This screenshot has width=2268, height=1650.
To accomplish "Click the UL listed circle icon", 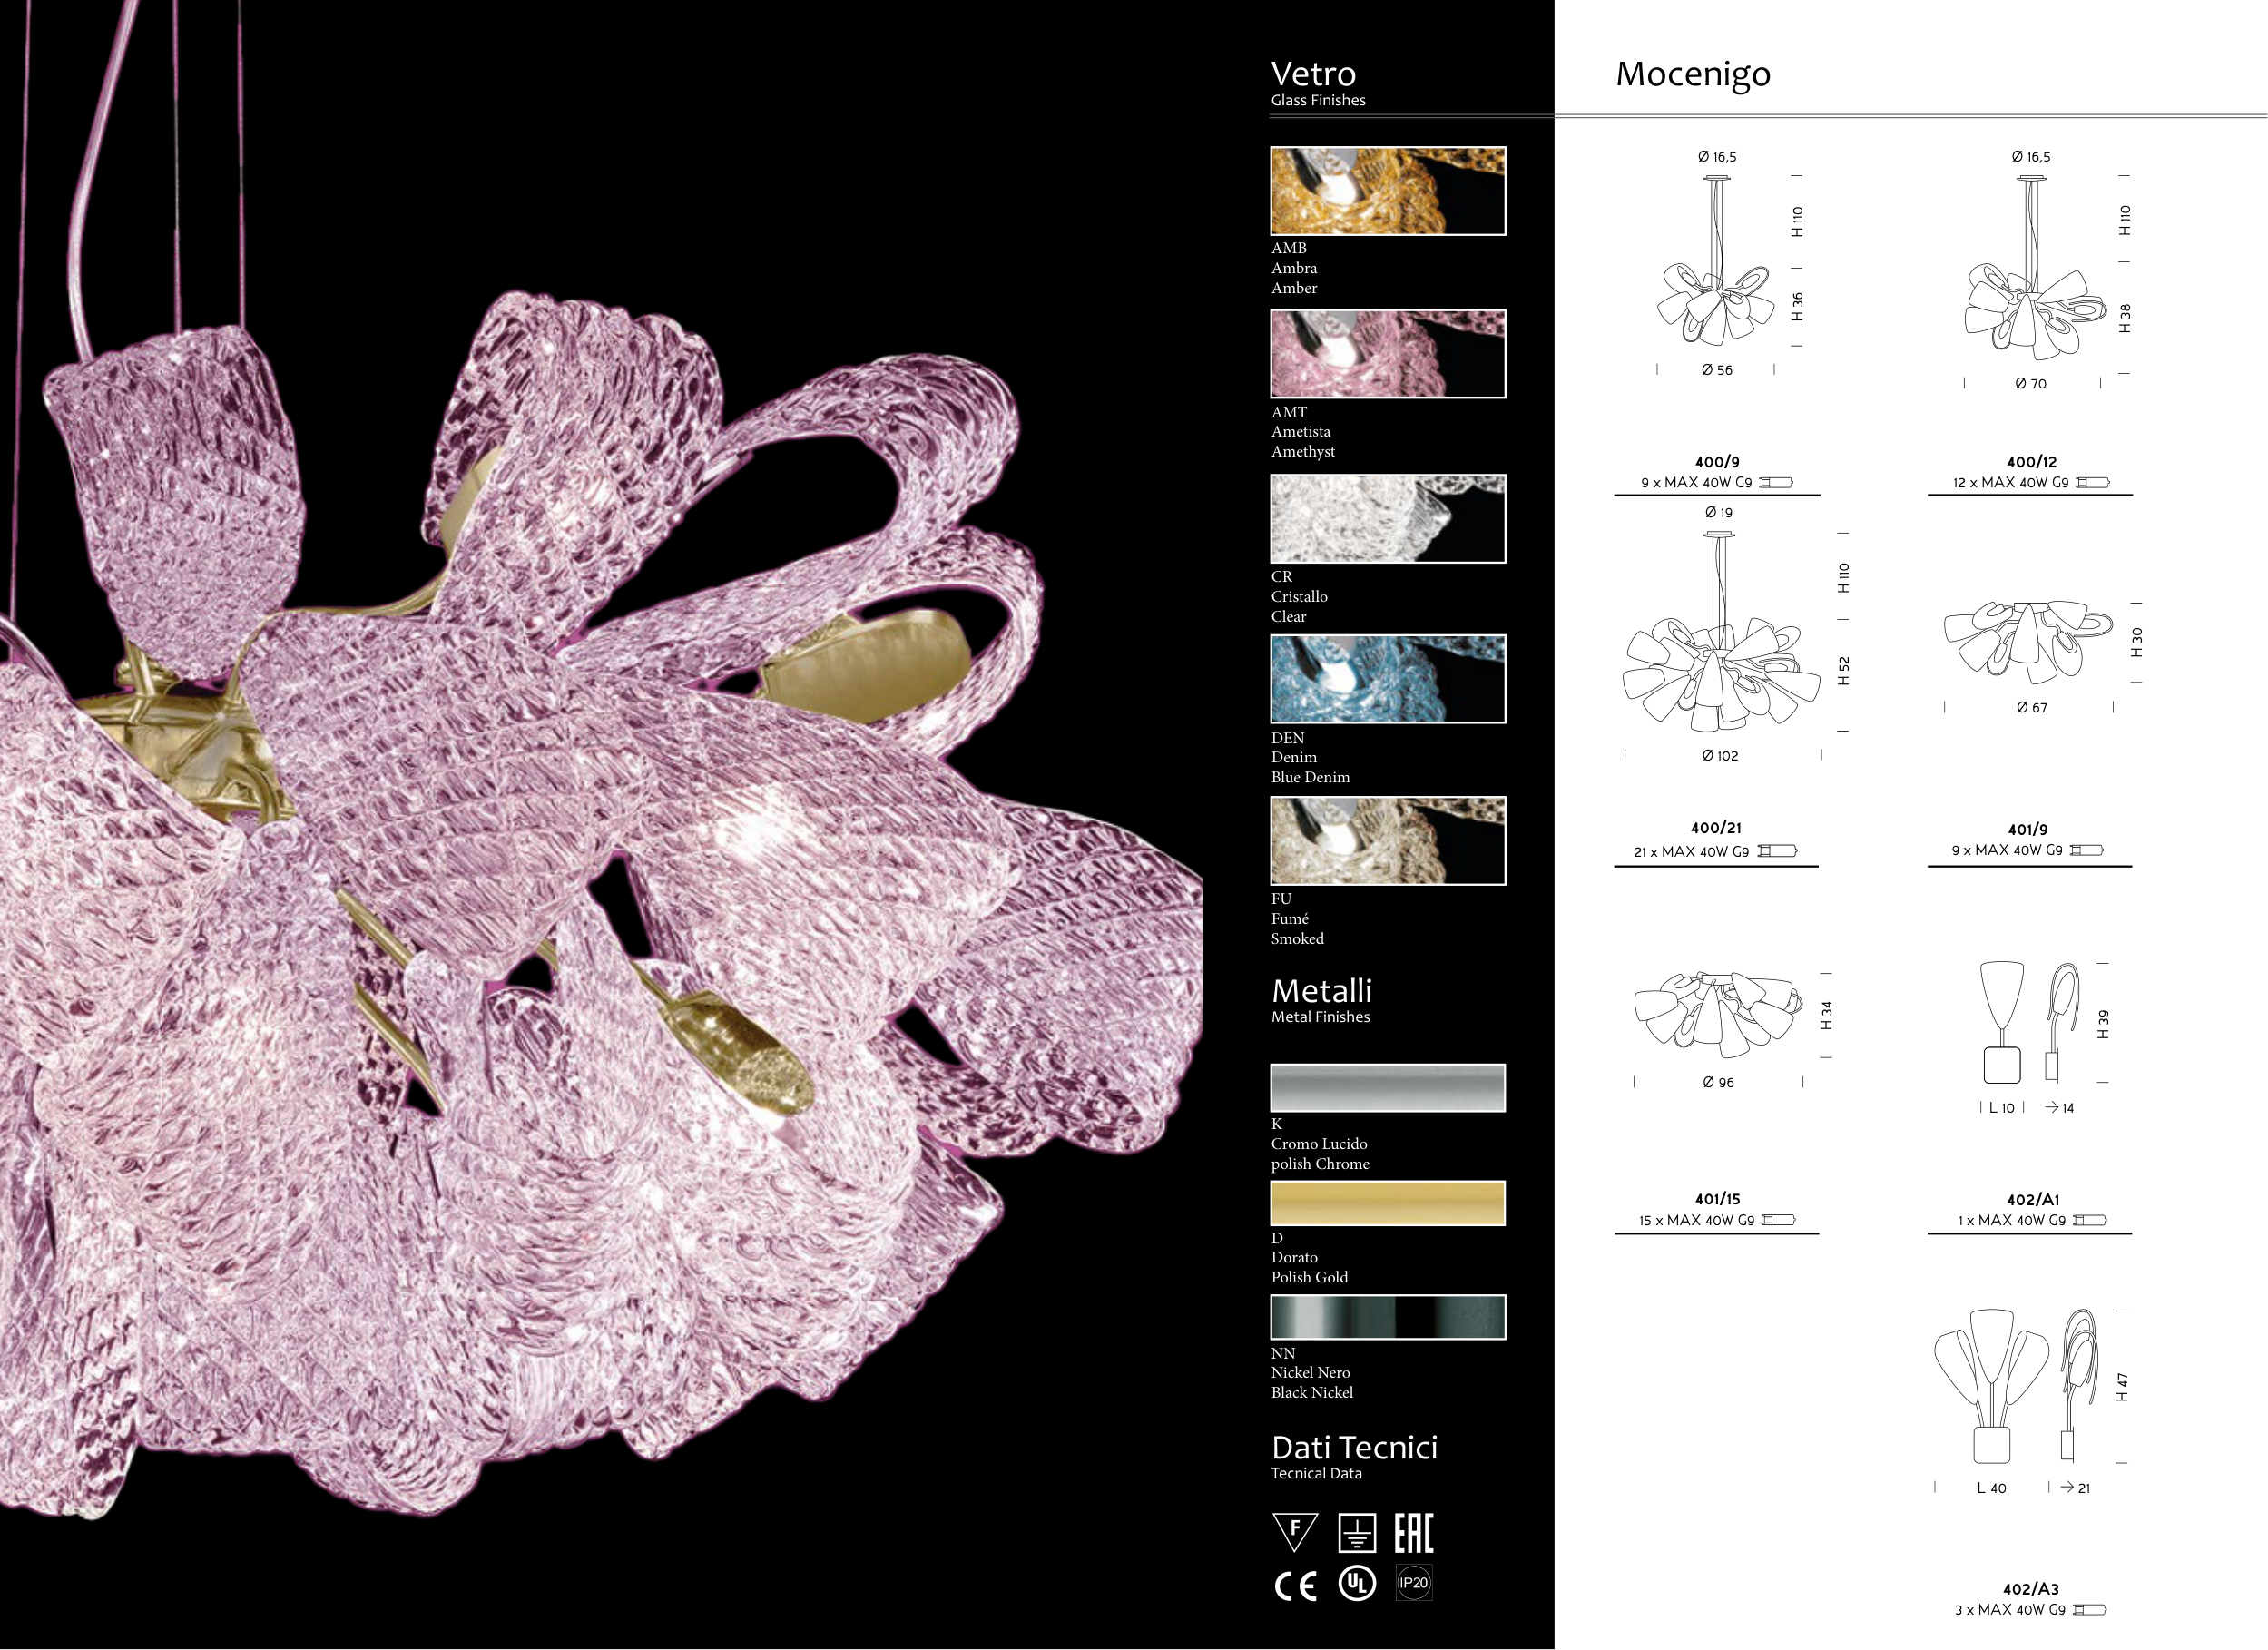I will point(1356,1583).
